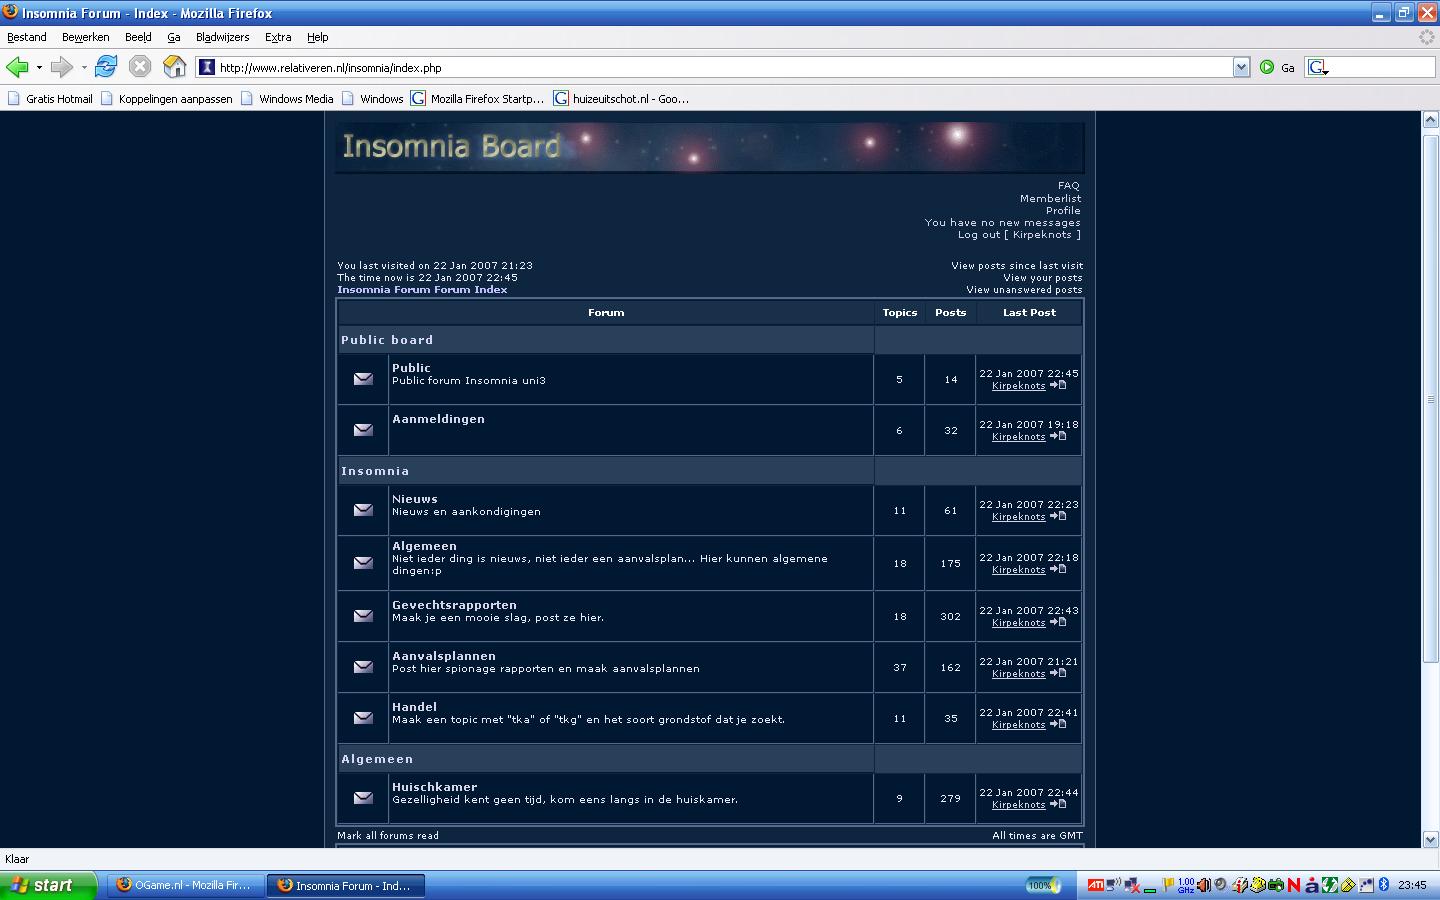
Task: Click the page scrollbar down arrow
Action: (x=1430, y=839)
